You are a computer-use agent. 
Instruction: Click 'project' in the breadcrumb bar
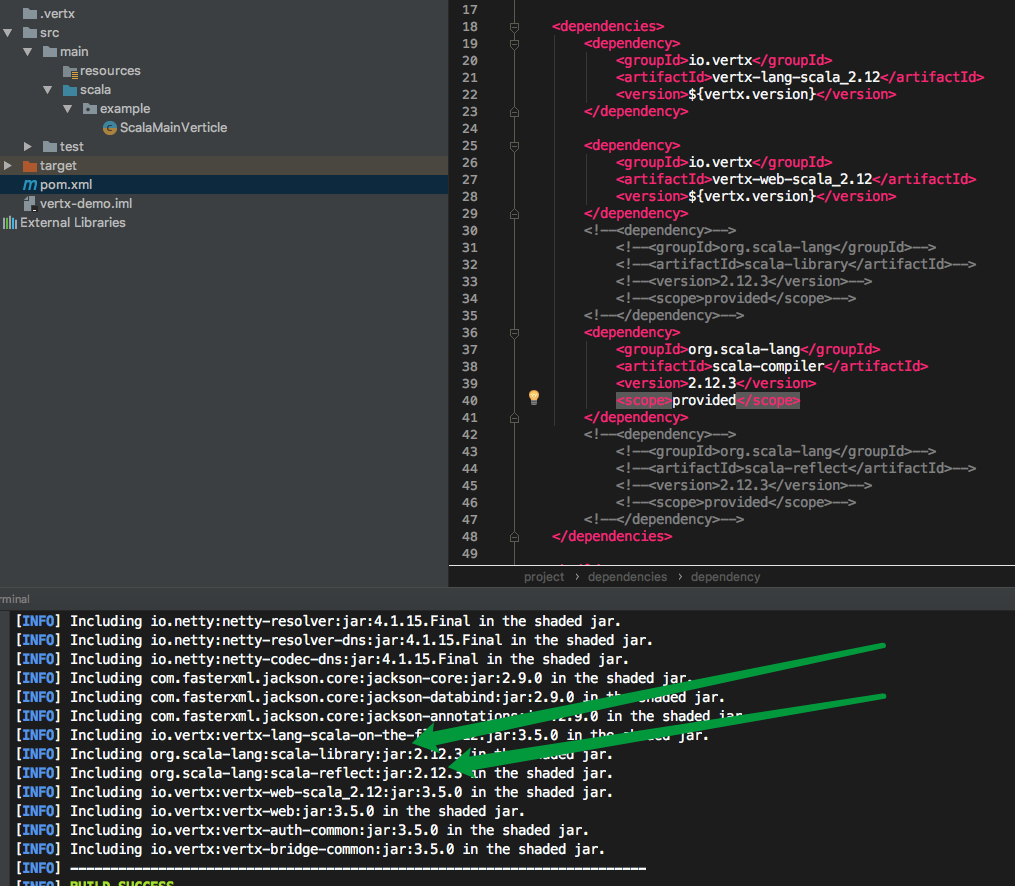point(544,577)
